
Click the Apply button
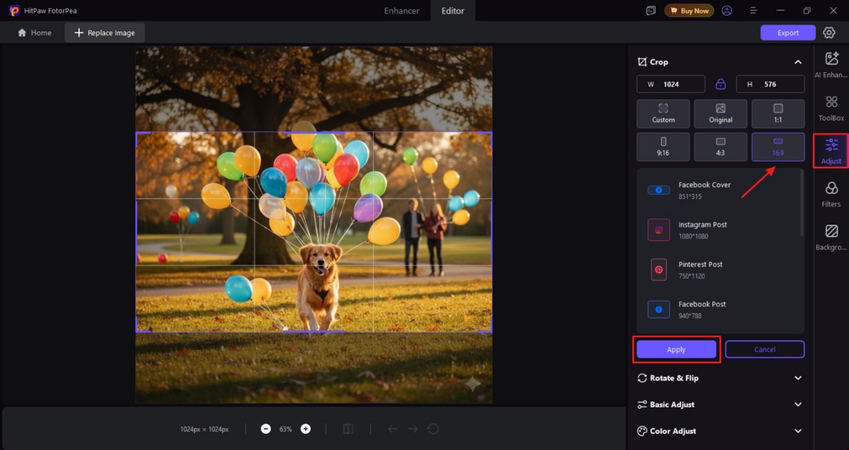(676, 349)
